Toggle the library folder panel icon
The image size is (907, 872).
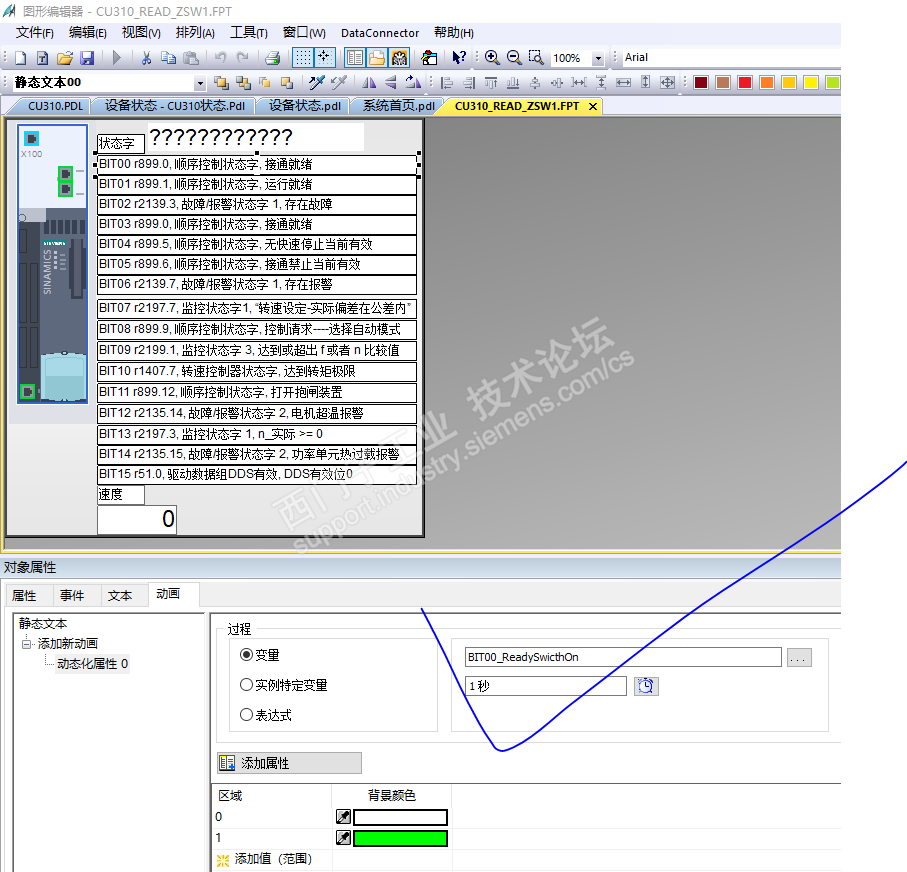click(x=377, y=57)
